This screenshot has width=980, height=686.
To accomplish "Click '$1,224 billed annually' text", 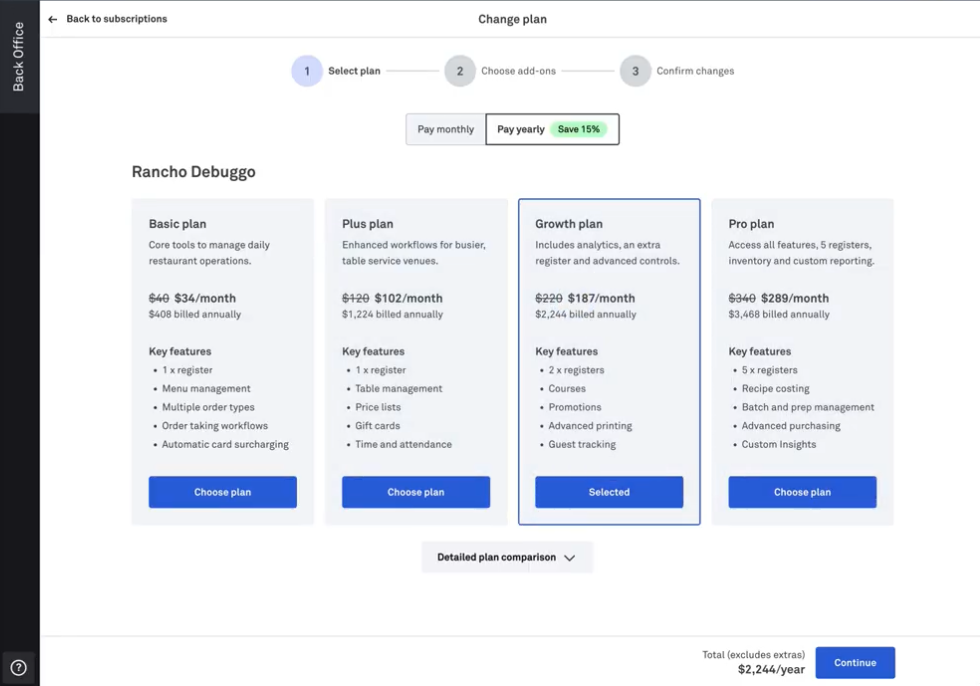I will point(392,314).
